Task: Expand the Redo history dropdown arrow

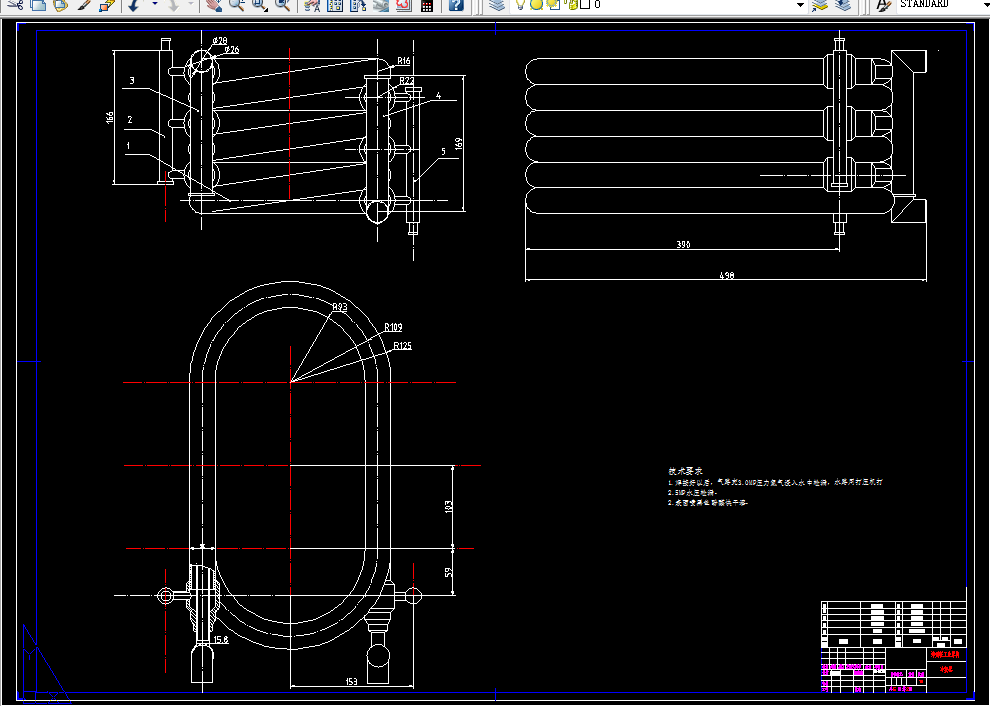Action: (191, 5)
